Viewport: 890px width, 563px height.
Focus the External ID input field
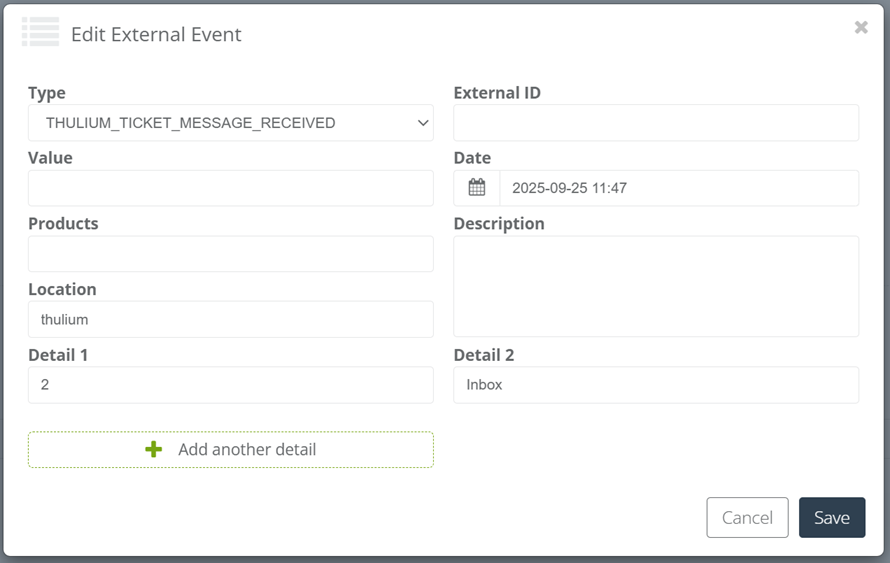[x=655, y=123]
